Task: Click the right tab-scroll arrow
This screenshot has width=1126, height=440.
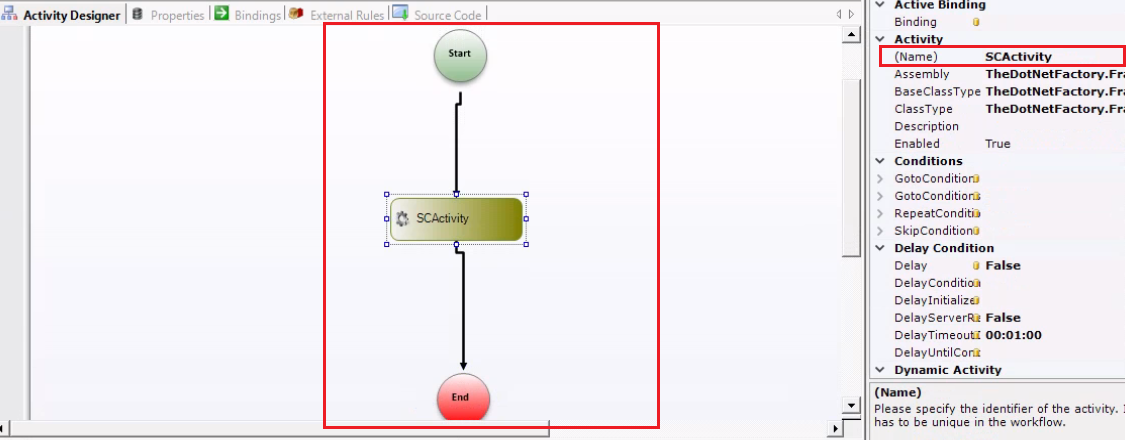Action: (x=851, y=14)
